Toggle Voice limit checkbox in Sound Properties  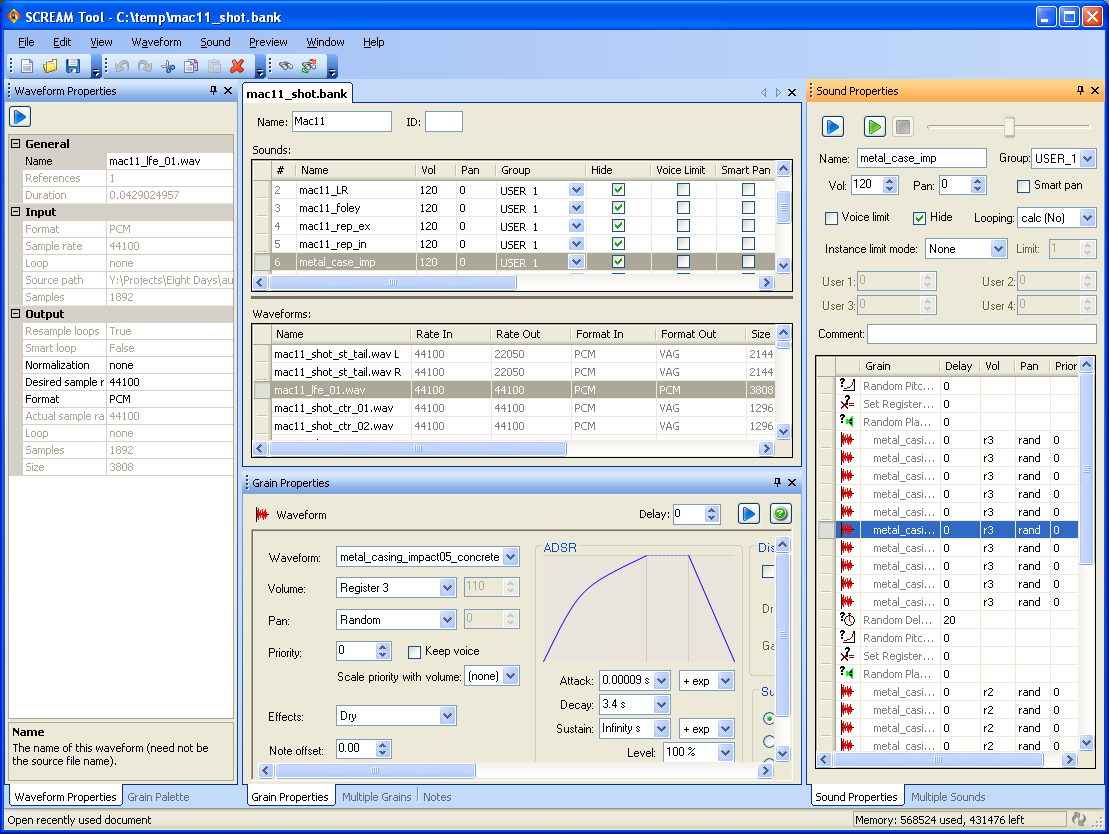pos(832,218)
